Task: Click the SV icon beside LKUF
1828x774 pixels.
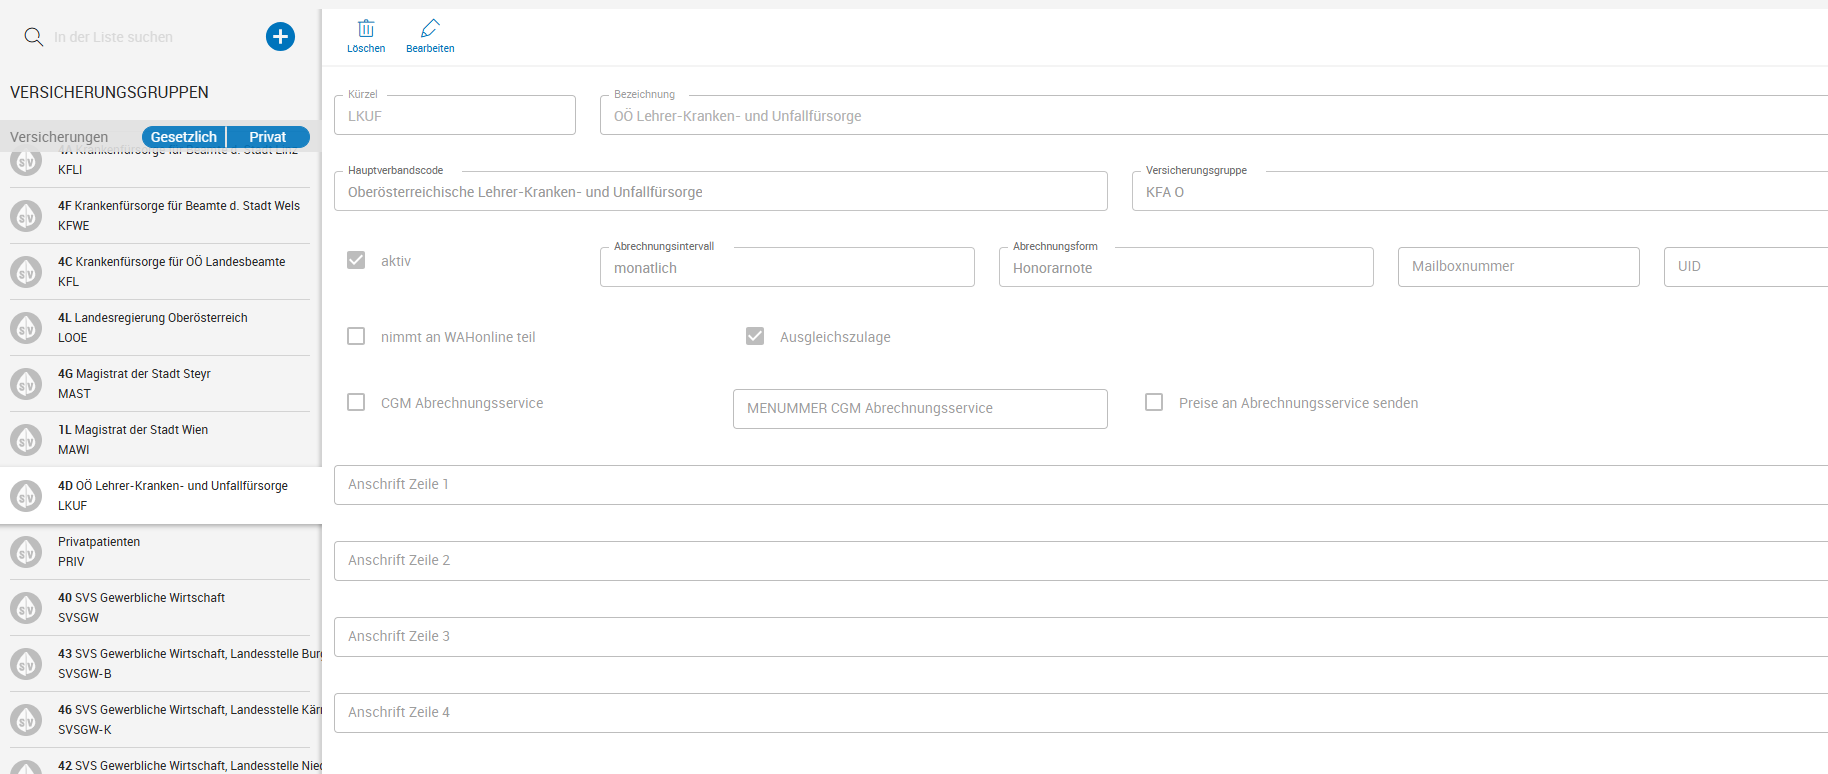Action: pos(26,495)
